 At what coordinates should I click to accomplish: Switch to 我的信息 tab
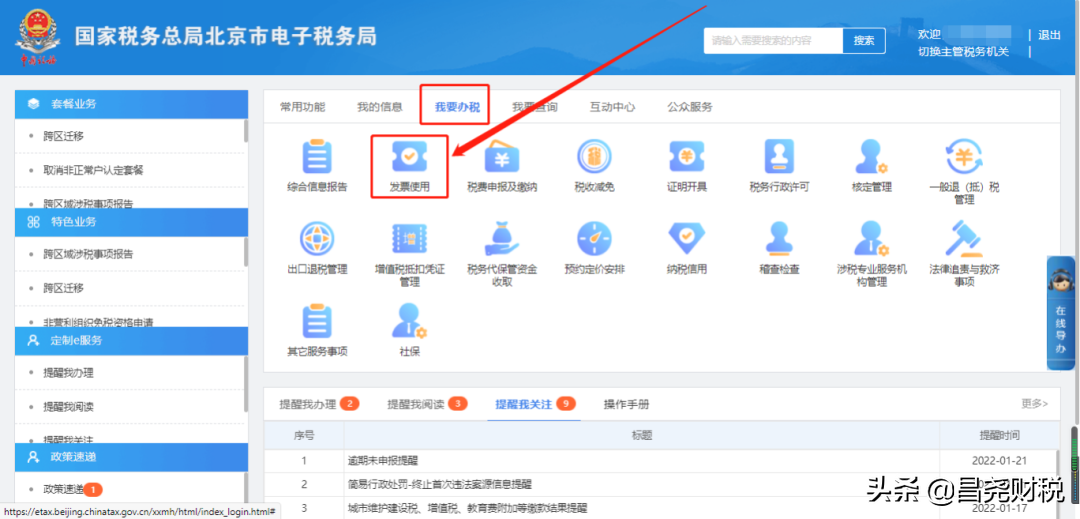tap(380, 107)
